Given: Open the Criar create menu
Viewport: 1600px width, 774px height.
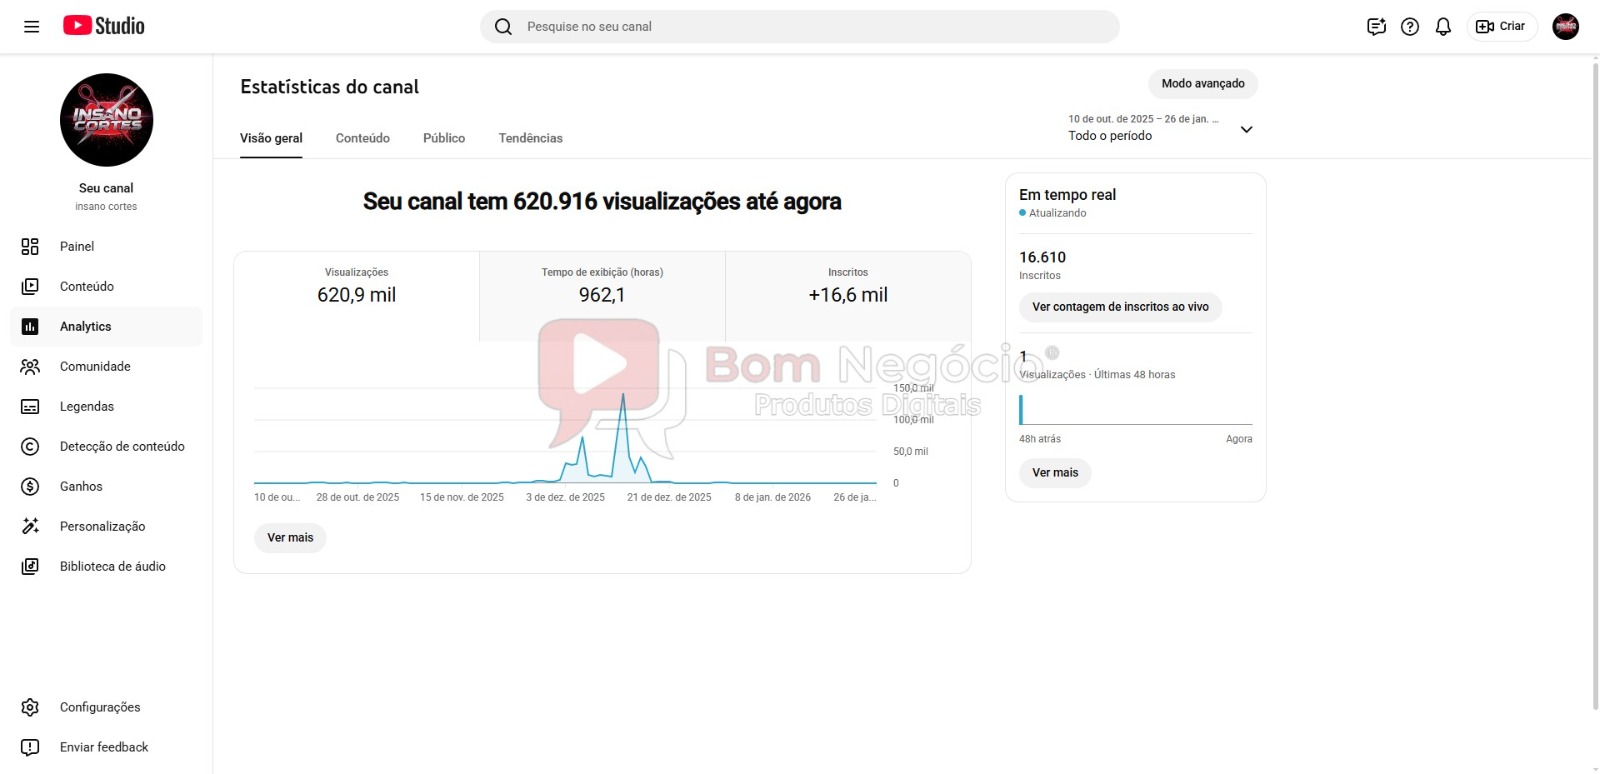Looking at the screenshot, I should pyautogui.click(x=1501, y=27).
